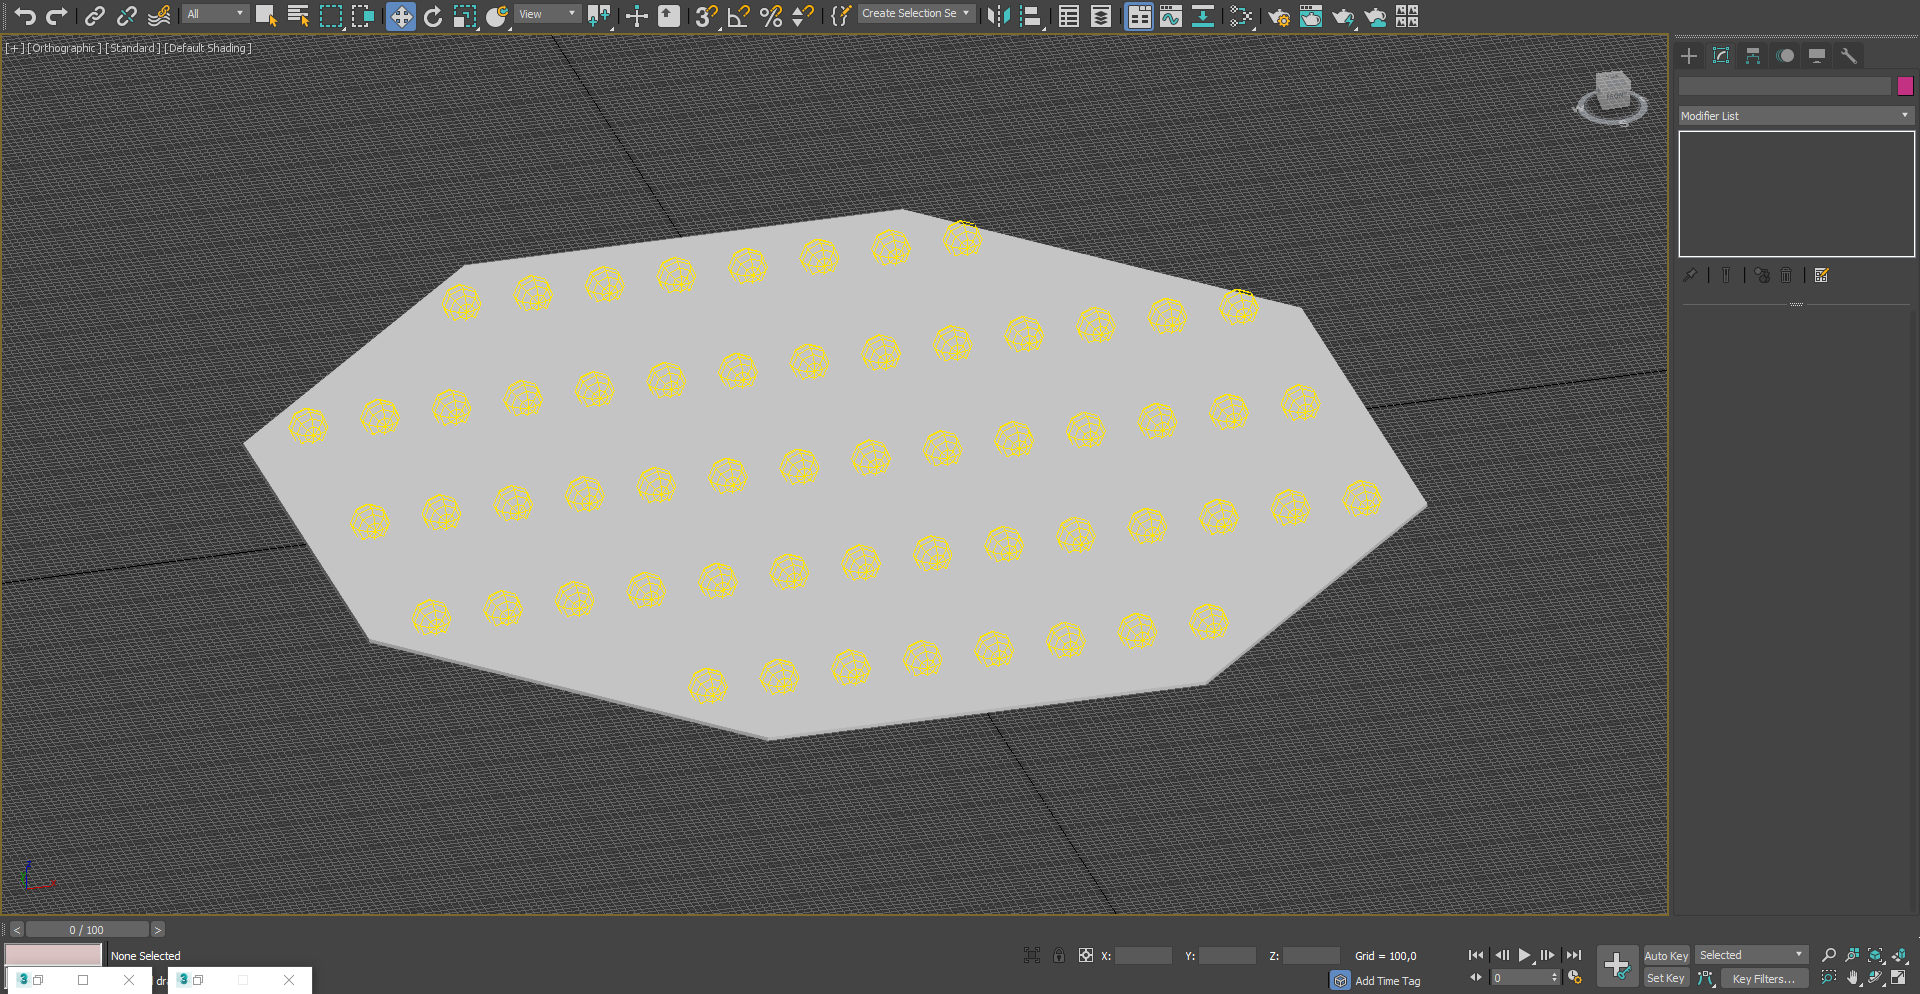
Task: Open Render Setup teapot with gear
Action: 1278,16
